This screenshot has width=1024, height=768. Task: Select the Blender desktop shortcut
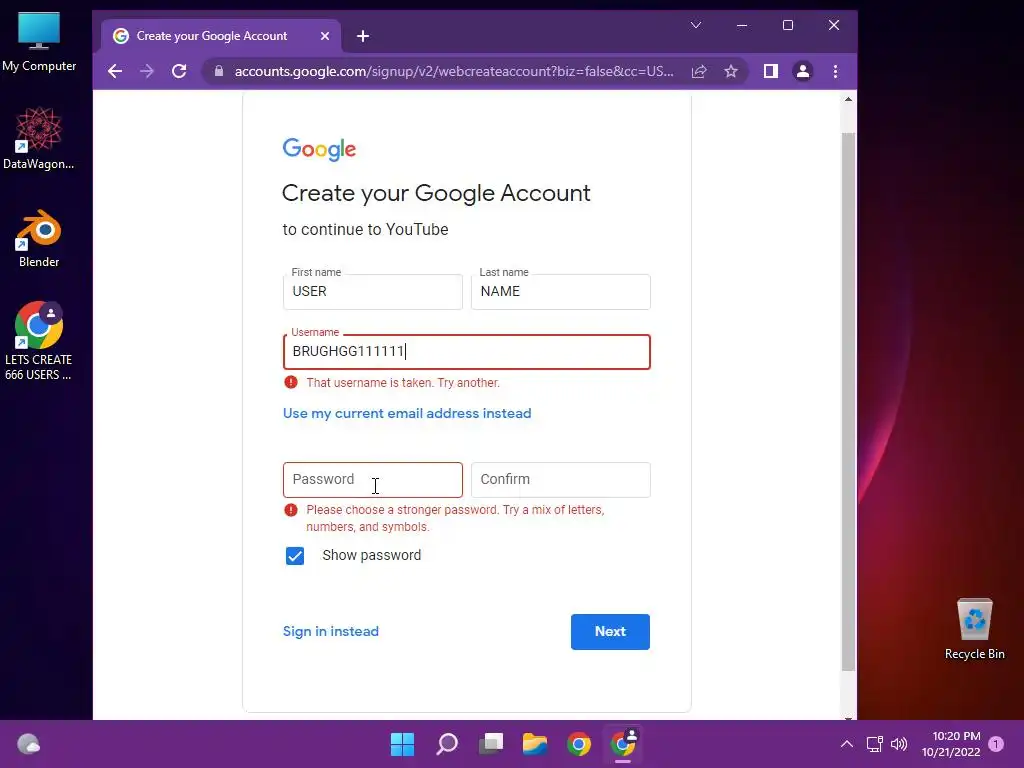(x=39, y=238)
